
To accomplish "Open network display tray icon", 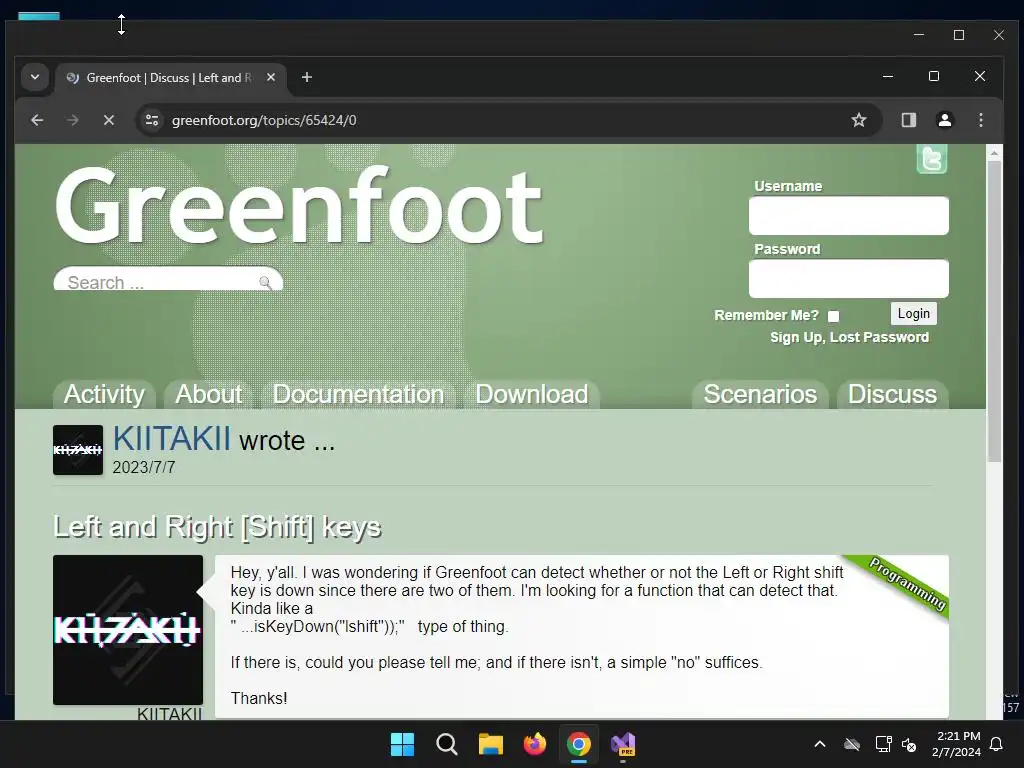I will point(883,744).
